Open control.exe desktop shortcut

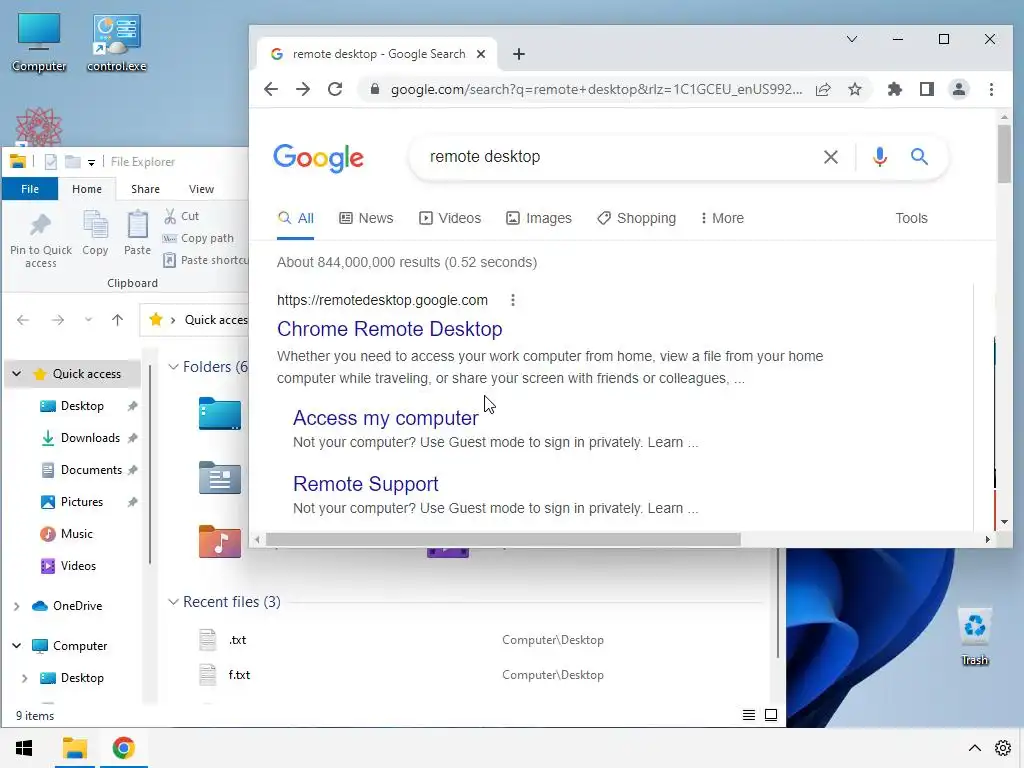click(x=117, y=42)
